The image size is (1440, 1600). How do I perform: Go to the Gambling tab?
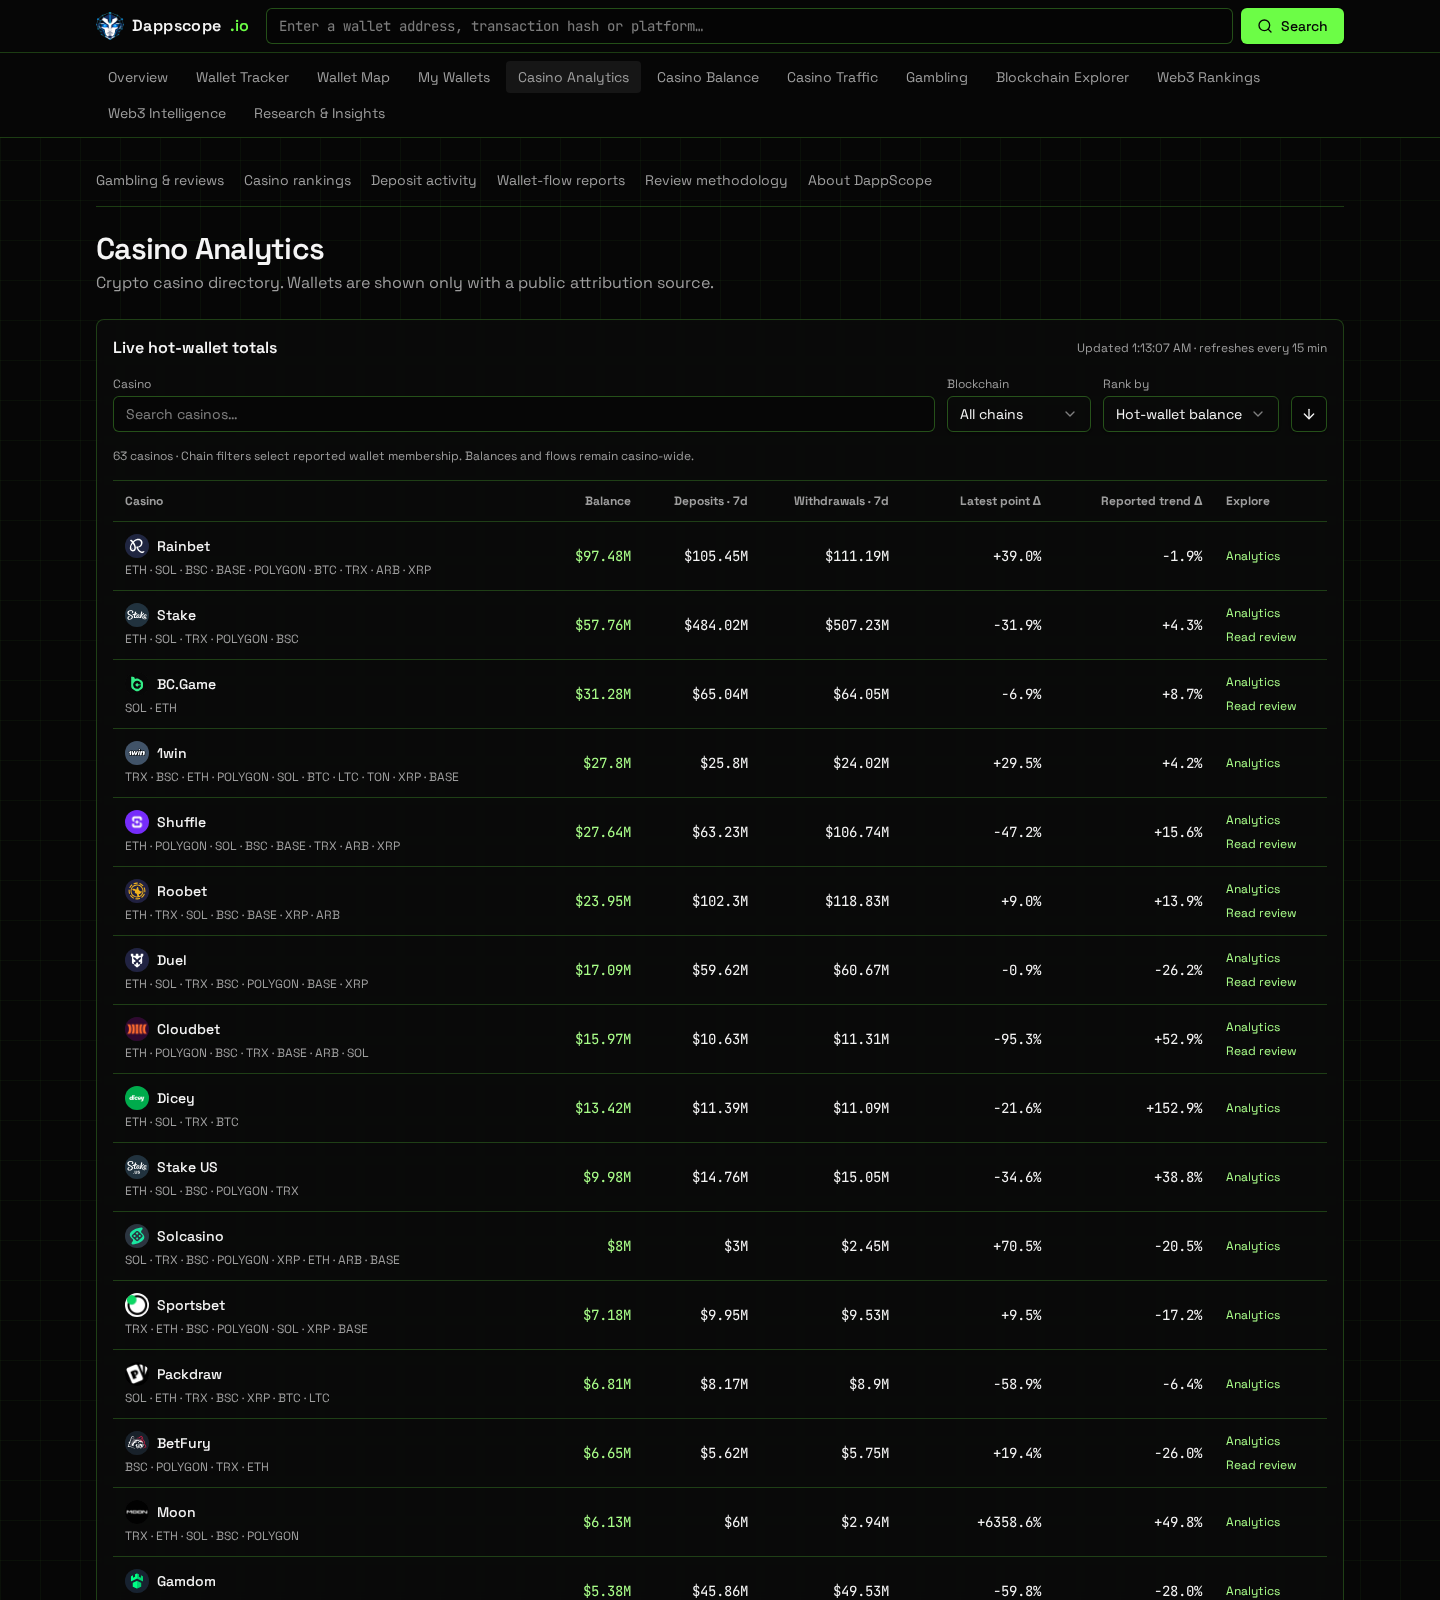(937, 77)
